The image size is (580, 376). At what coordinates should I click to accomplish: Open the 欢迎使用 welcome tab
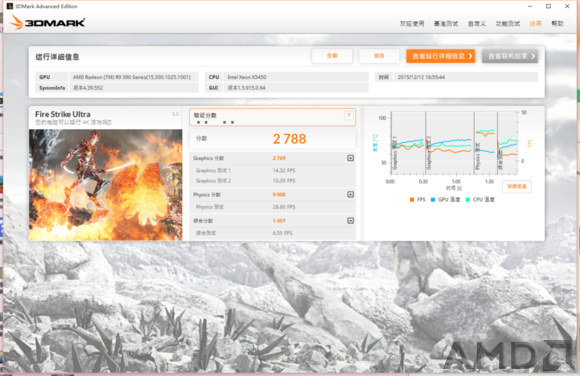click(412, 23)
